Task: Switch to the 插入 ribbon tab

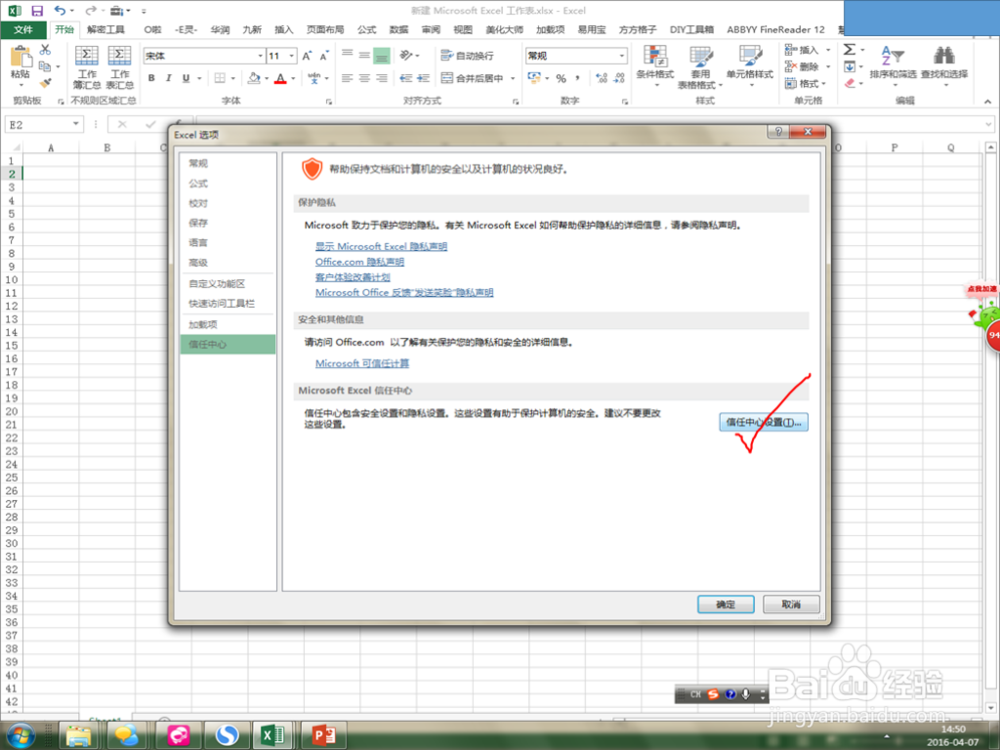Action: (284, 29)
